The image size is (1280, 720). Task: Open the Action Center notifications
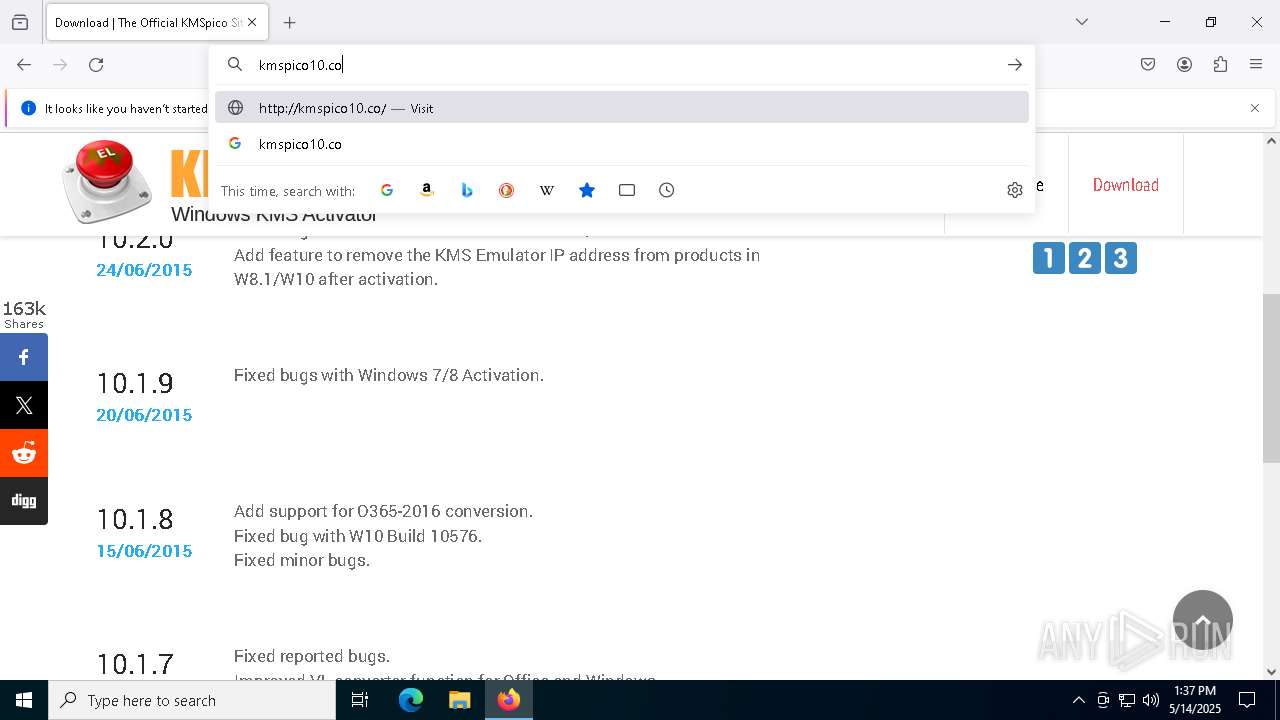(1247, 700)
